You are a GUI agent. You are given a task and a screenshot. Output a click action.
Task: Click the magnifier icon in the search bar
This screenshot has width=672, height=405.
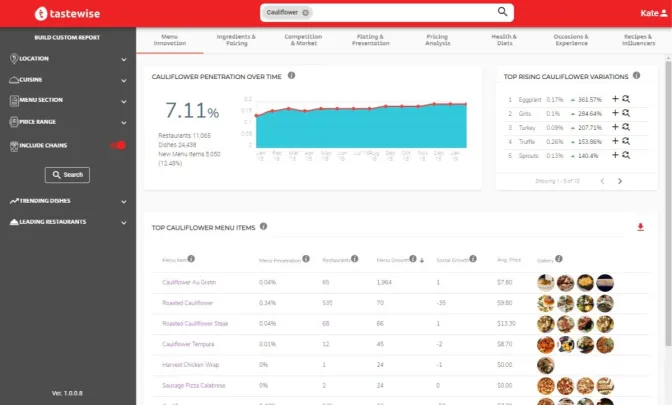click(502, 12)
